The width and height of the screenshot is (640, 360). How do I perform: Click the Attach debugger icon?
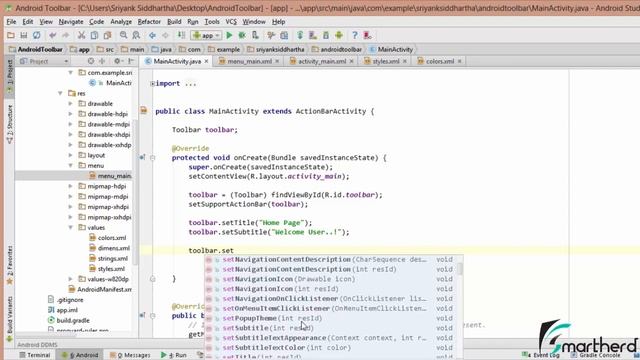pyautogui.click(x=255, y=36)
